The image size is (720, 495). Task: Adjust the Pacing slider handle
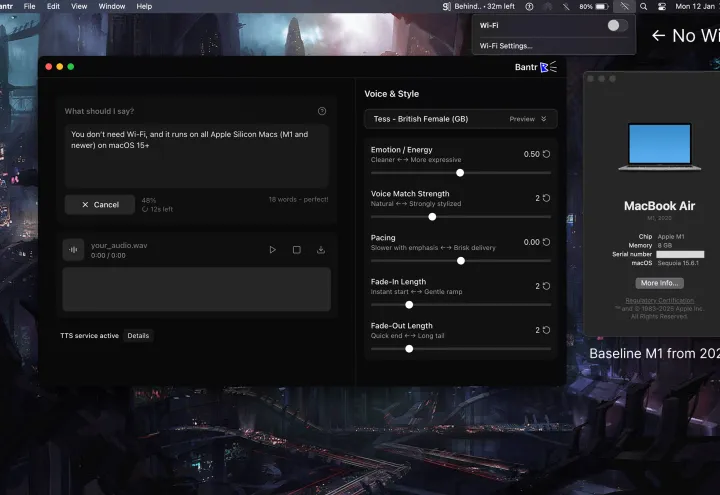pos(461,261)
